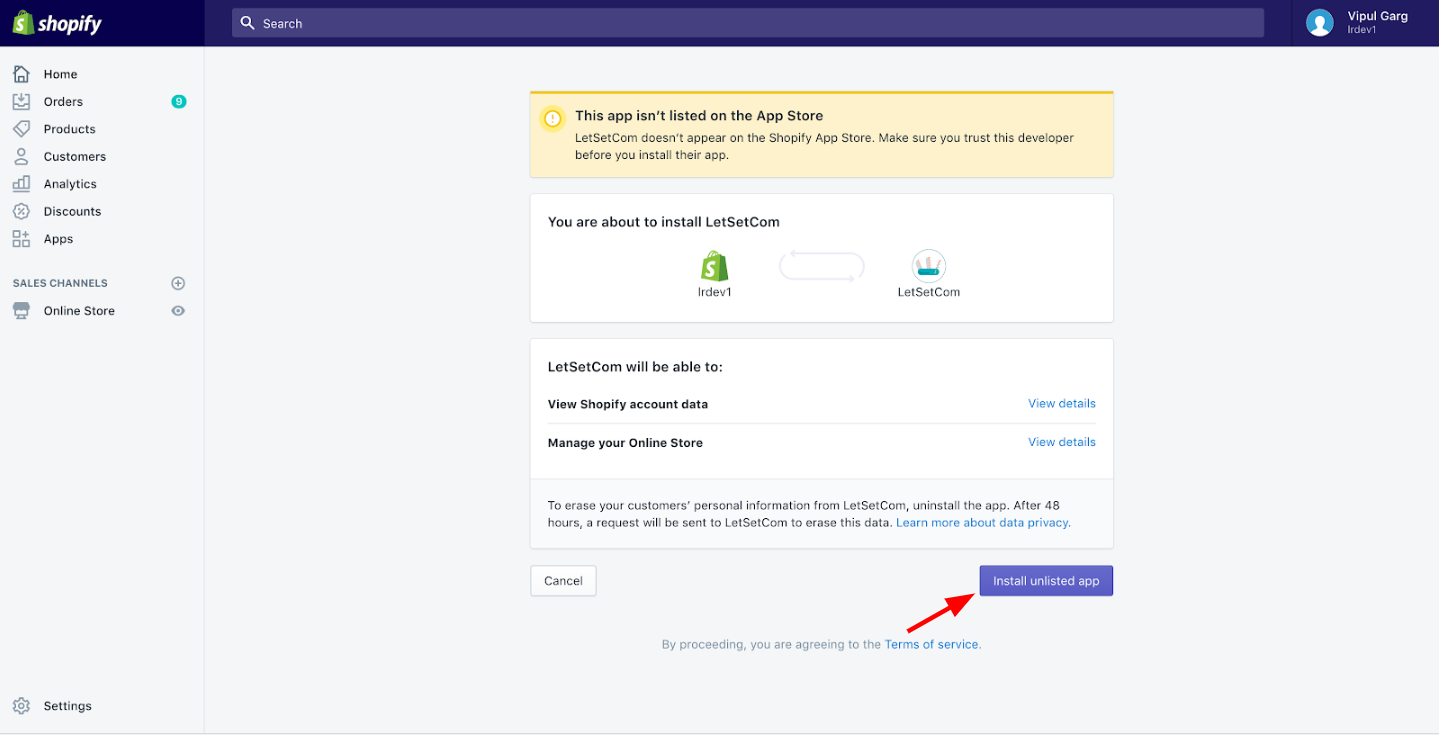
Task: Focus the Search input field
Action: point(748,23)
